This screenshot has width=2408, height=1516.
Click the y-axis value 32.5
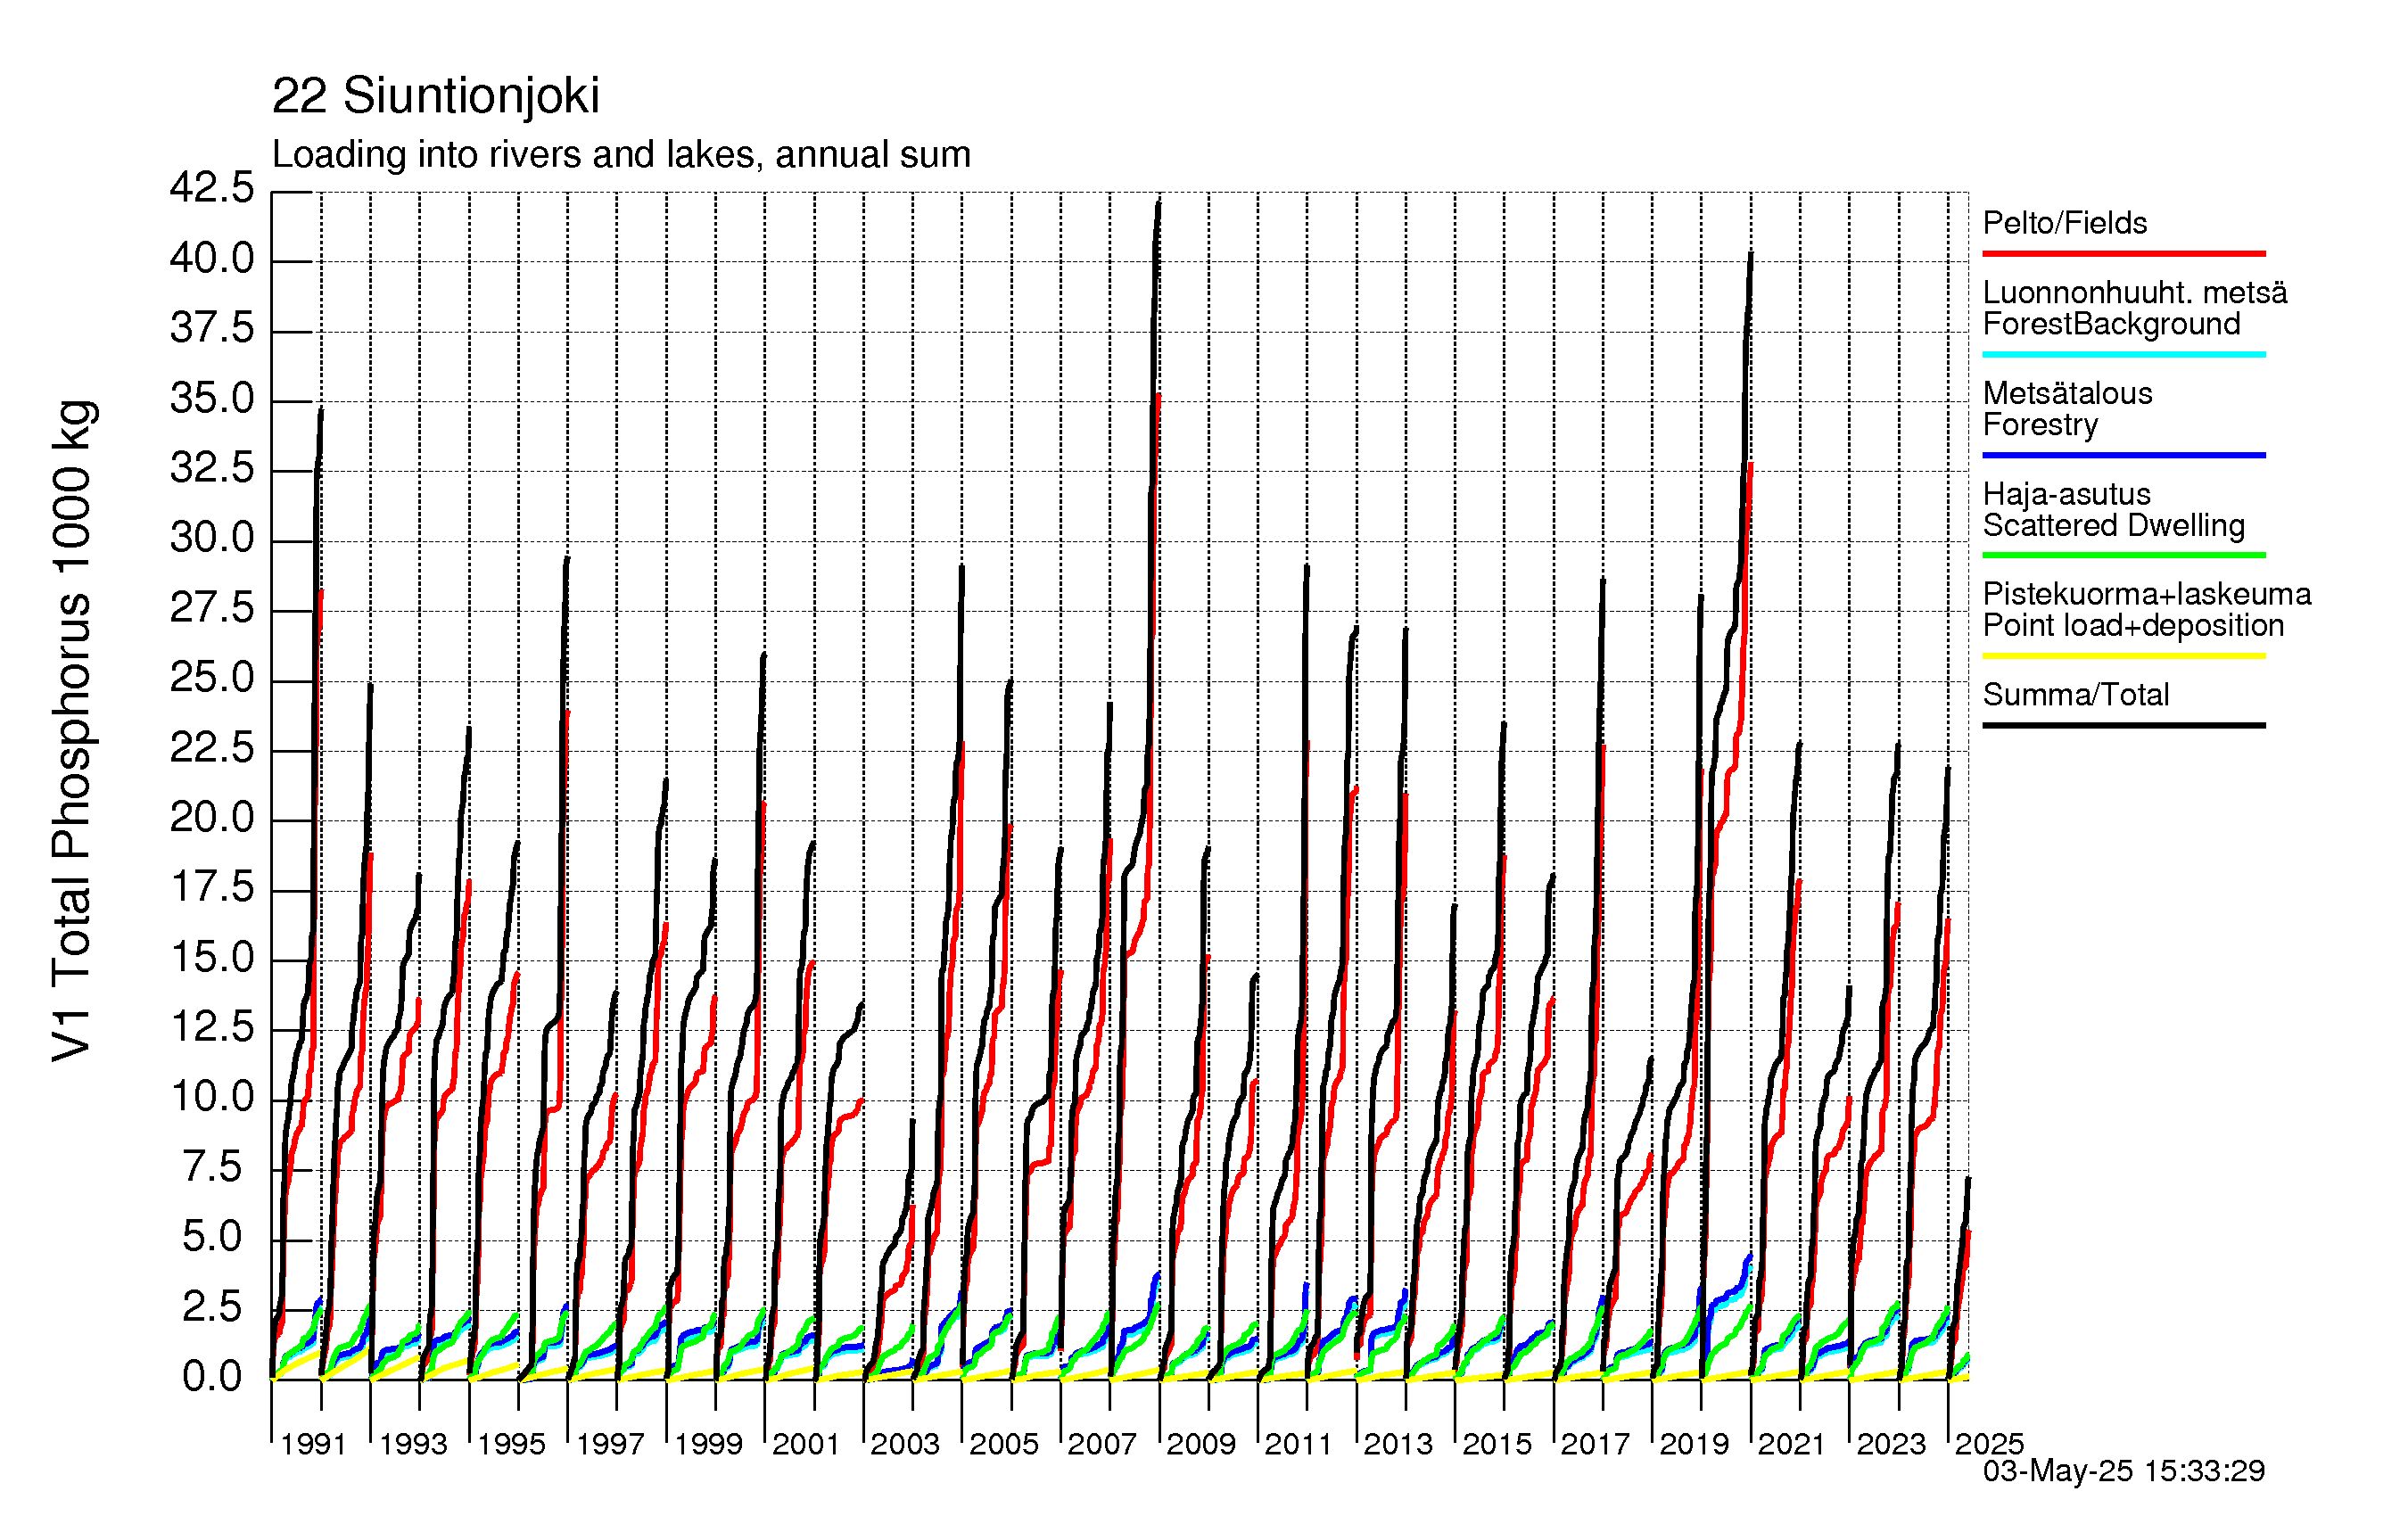[212, 468]
